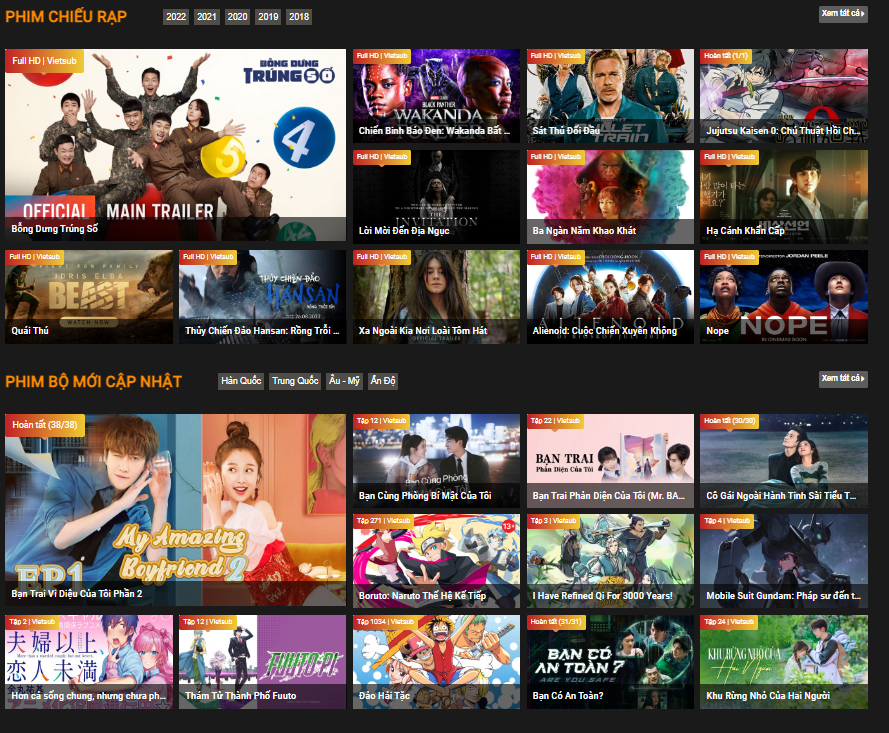Open Cô Gái Ngoài Hành Tinh Sài Tiểu thumbnail

[784, 461]
